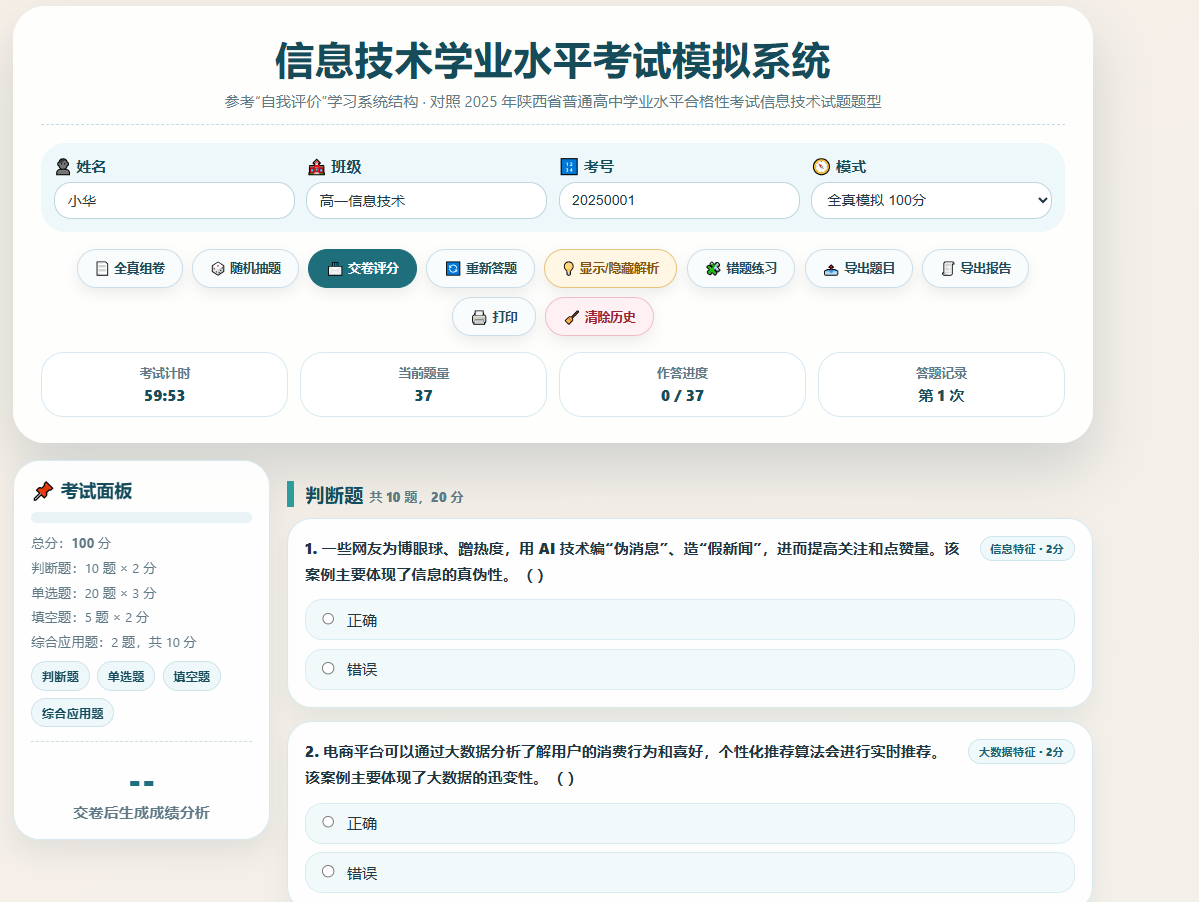Click the 全真组卷 document icon button
The height and width of the screenshot is (902, 1199).
coord(130,268)
